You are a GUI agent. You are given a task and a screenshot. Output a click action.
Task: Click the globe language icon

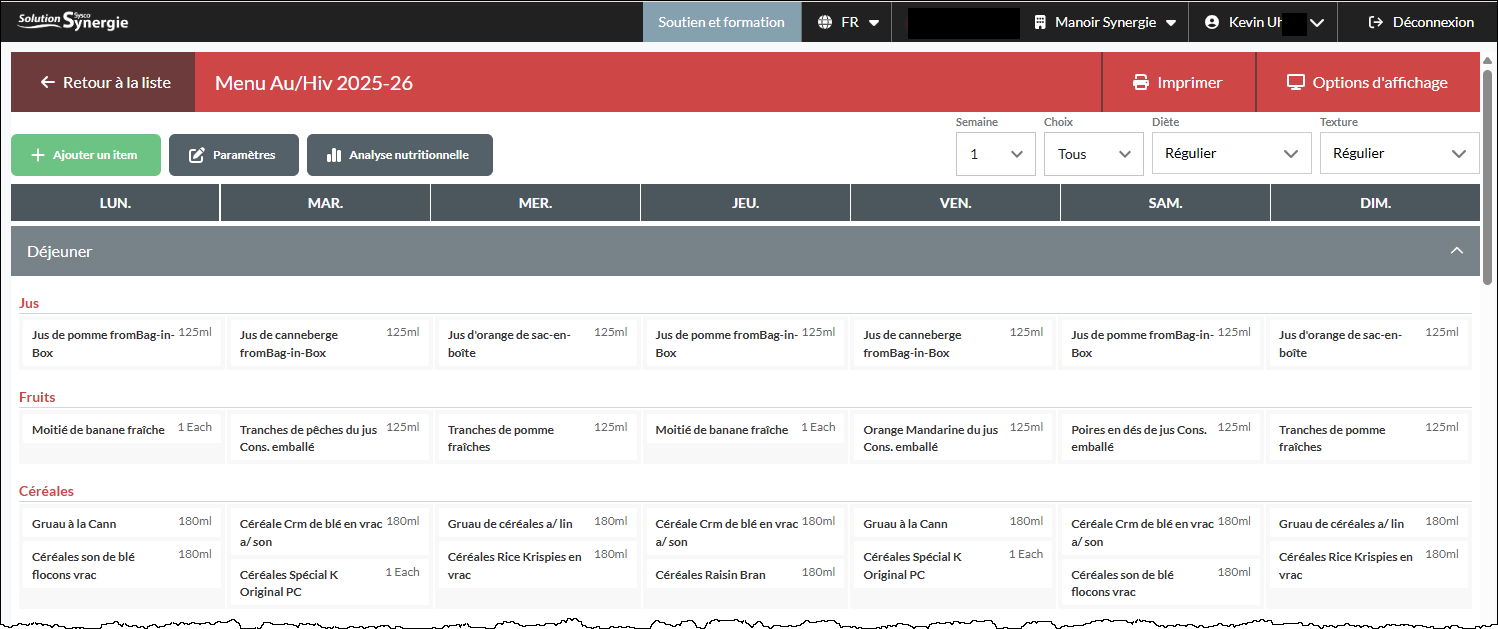(825, 22)
